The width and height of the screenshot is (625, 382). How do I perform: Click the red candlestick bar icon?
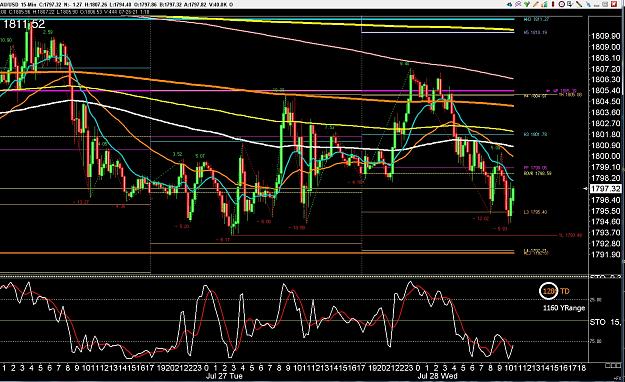553,4
